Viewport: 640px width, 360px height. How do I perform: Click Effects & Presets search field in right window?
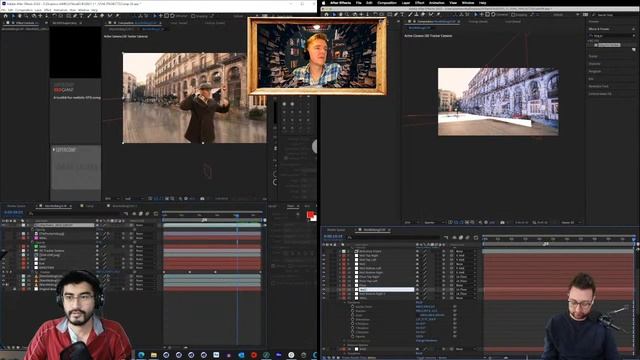(x=611, y=36)
